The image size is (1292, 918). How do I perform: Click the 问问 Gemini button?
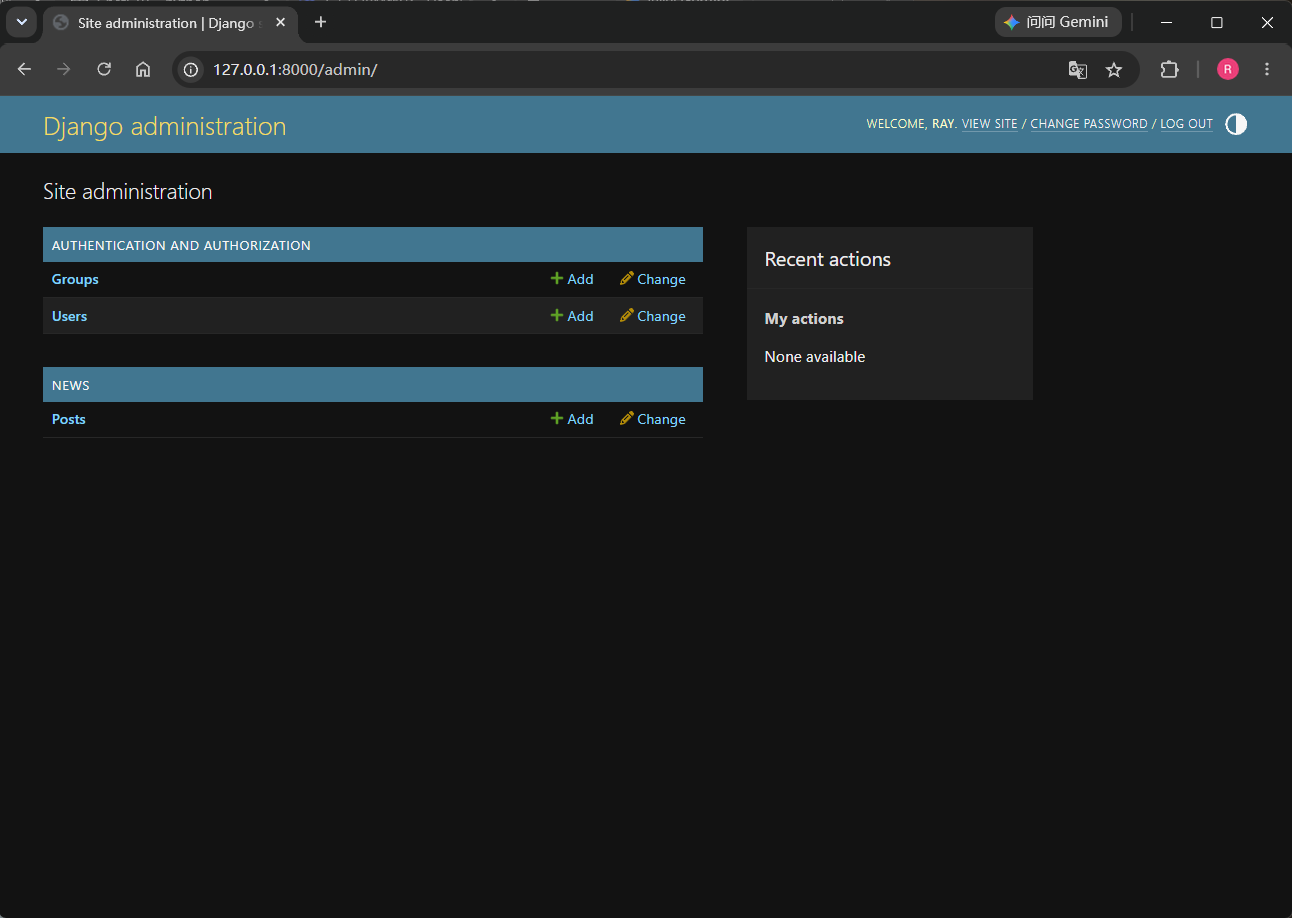point(1058,22)
